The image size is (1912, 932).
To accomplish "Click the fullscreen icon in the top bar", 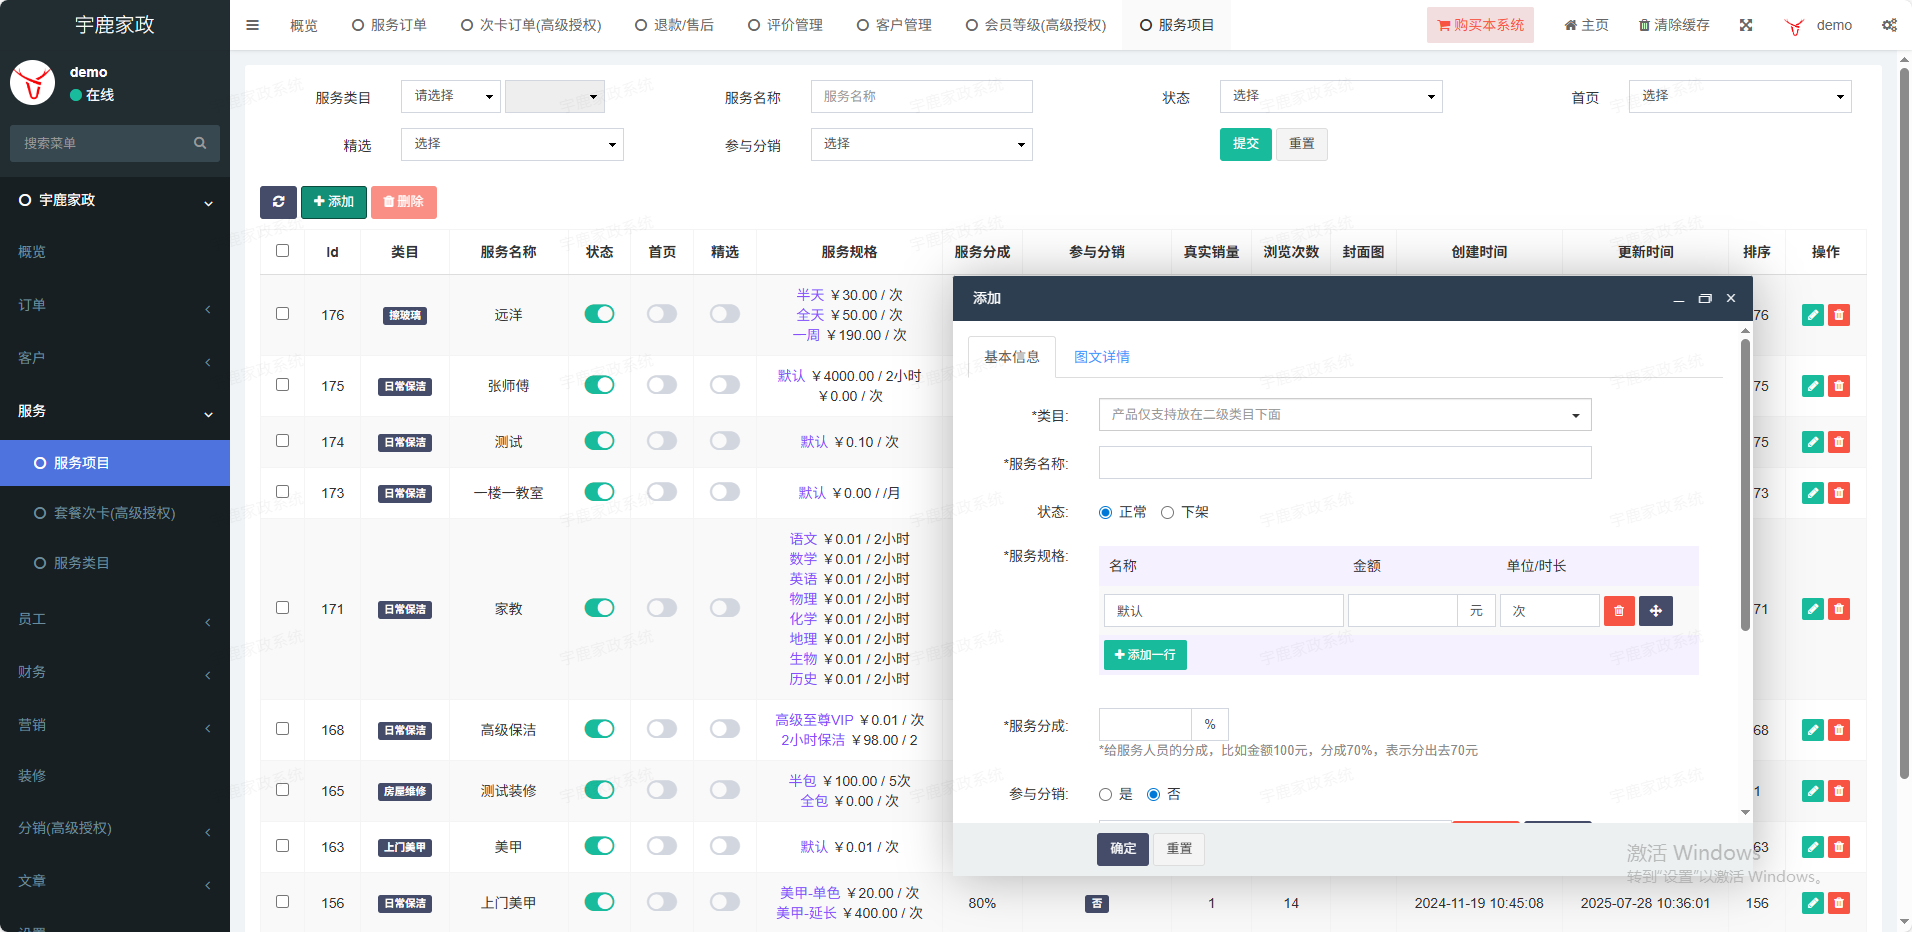I will click(1746, 25).
